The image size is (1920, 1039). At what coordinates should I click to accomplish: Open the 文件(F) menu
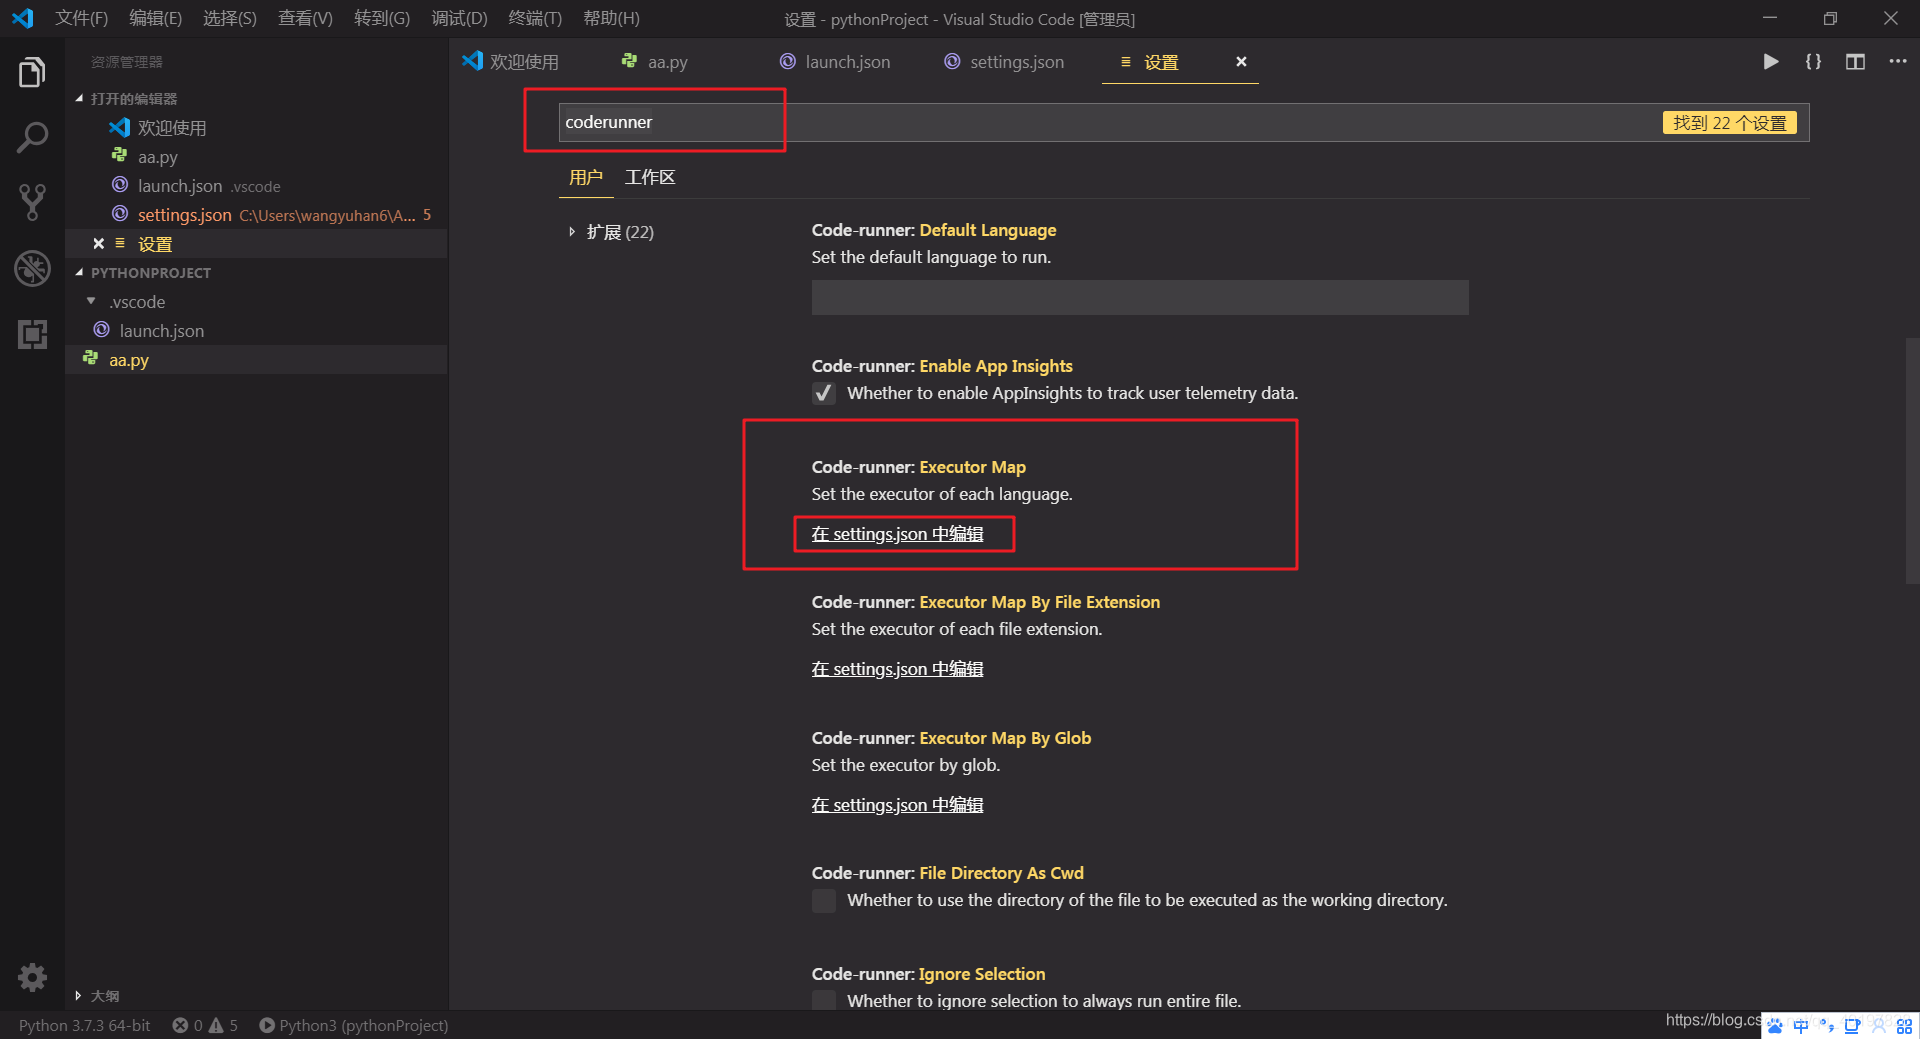[81, 18]
